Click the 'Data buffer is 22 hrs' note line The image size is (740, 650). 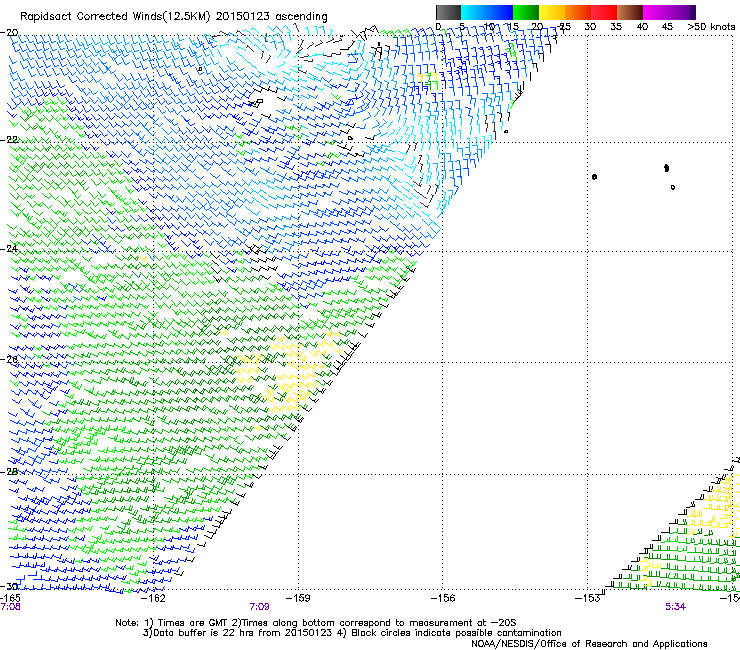click(352, 633)
